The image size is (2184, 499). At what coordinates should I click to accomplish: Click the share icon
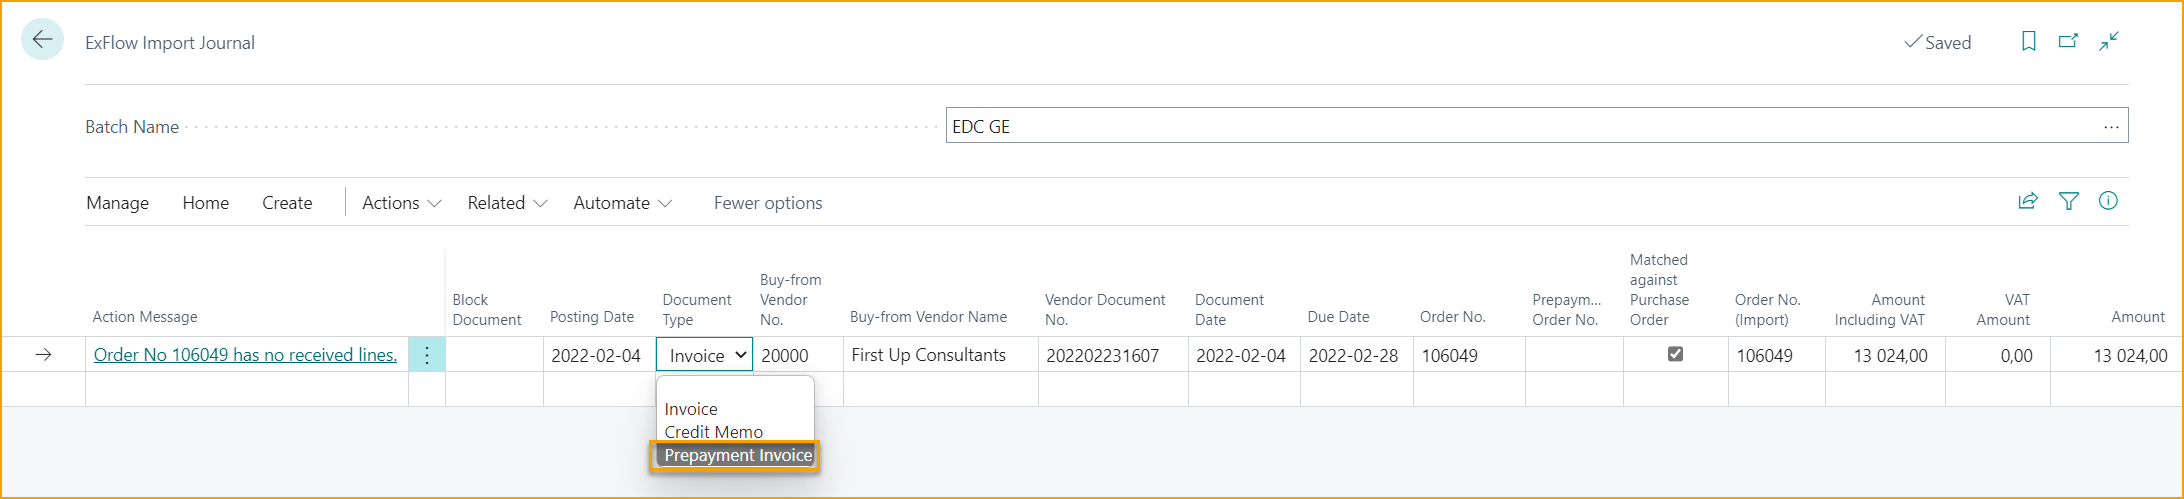click(x=2028, y=201)
